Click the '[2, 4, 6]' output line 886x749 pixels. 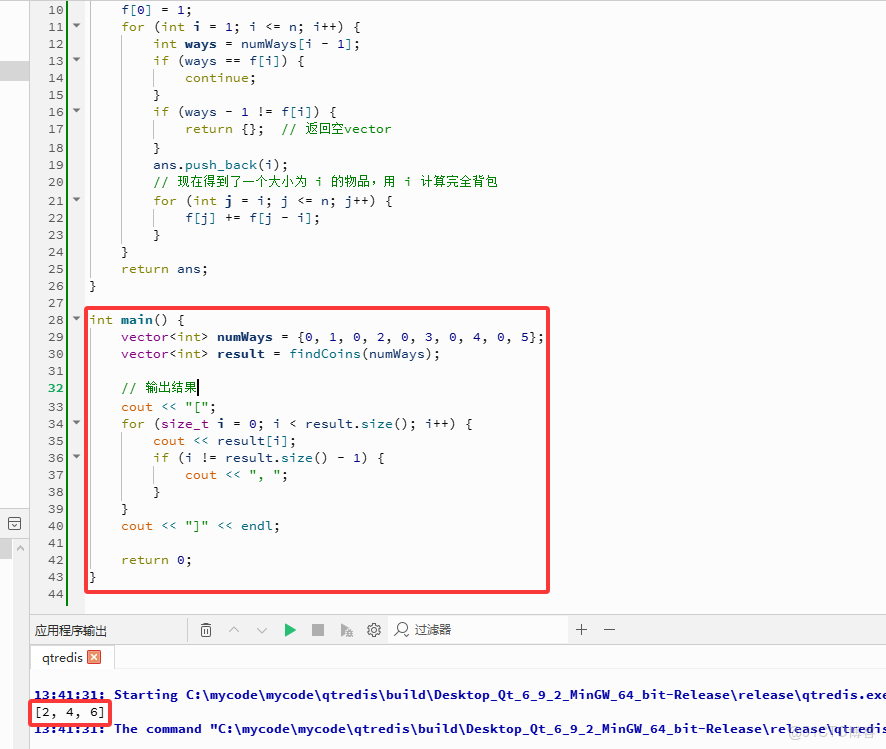[70, 712]
